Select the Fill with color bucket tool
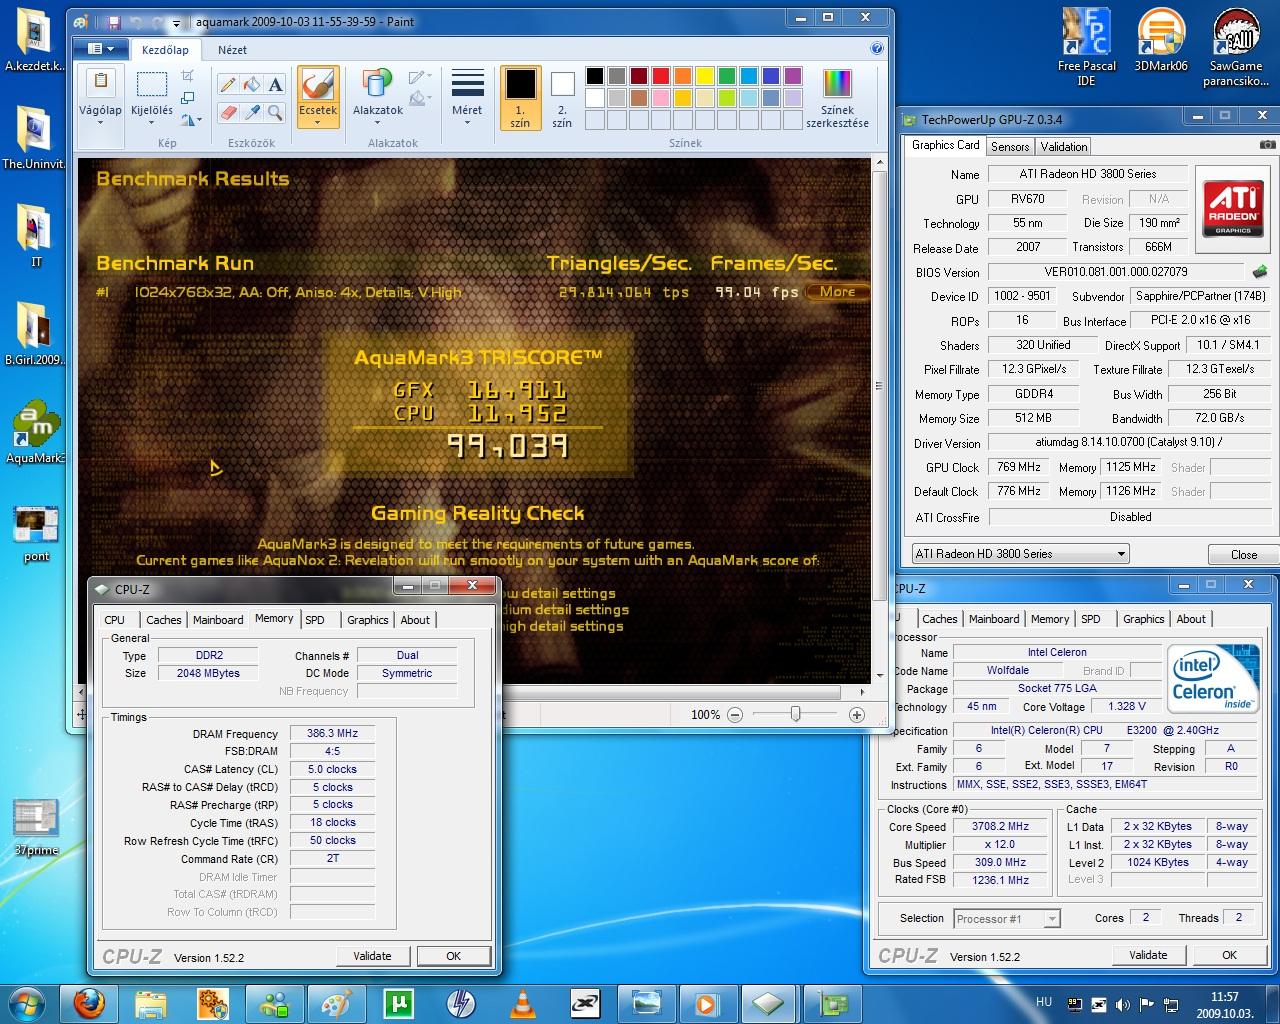This screenshot has height=1024, width=1280. click(x=252, y=85)
